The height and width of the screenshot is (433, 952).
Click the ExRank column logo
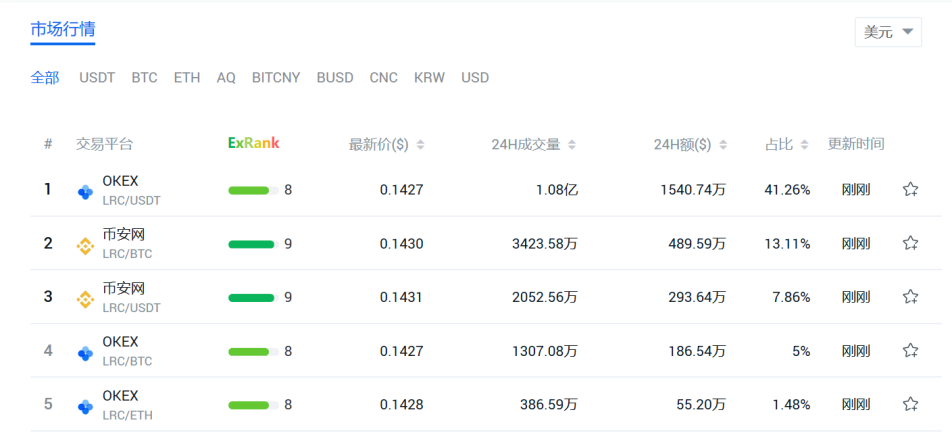coord(254,143)
